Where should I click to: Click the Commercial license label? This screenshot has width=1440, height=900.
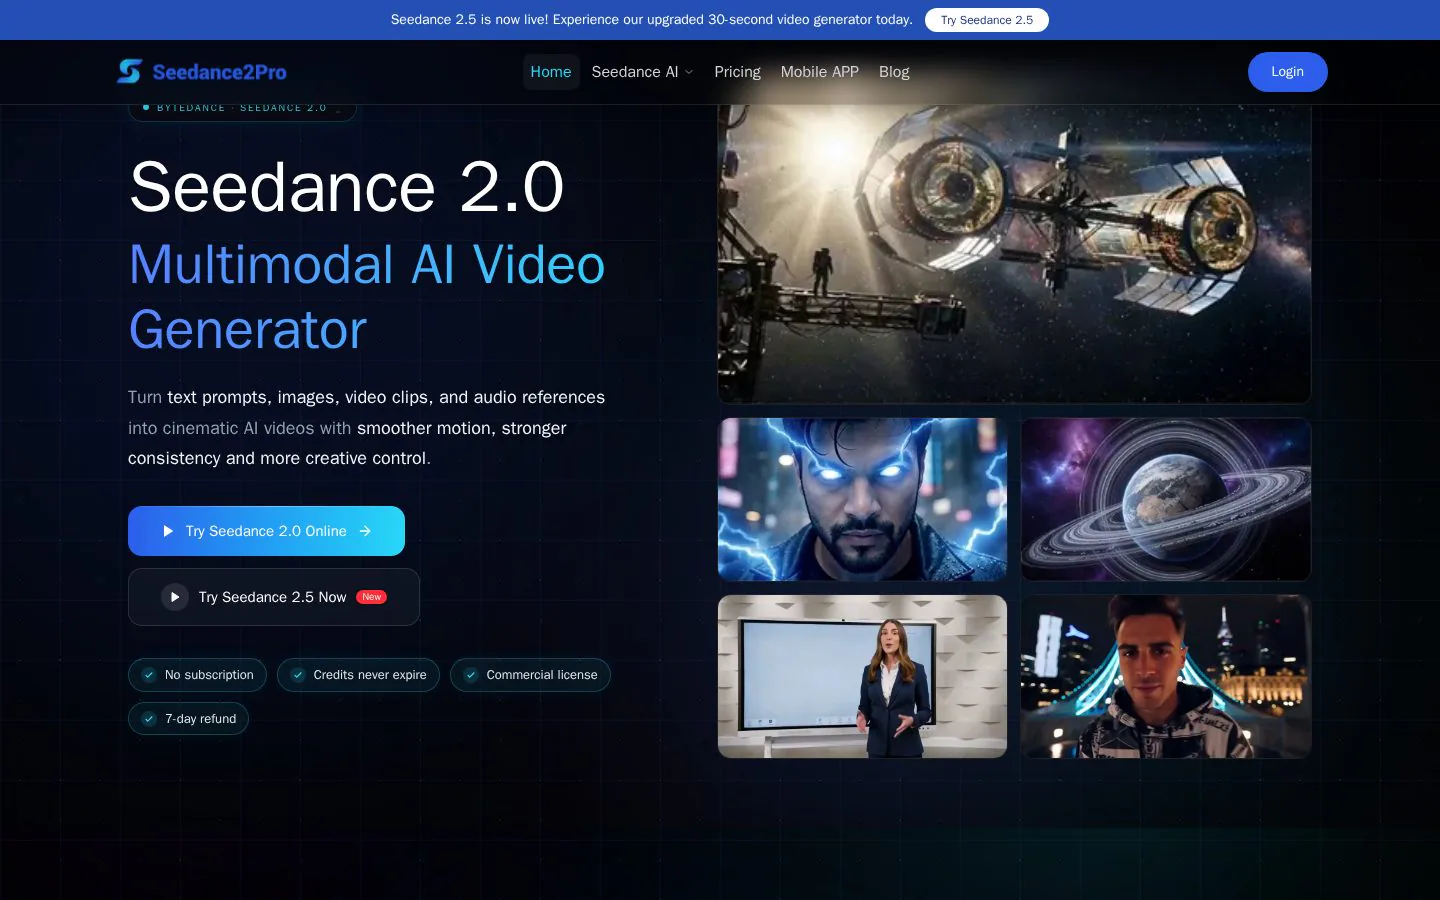click(x=542, y=675)
